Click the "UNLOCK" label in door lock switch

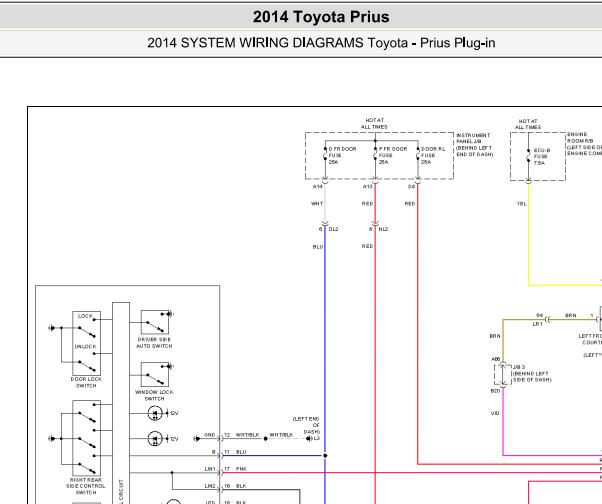click(x=85, y=346)
